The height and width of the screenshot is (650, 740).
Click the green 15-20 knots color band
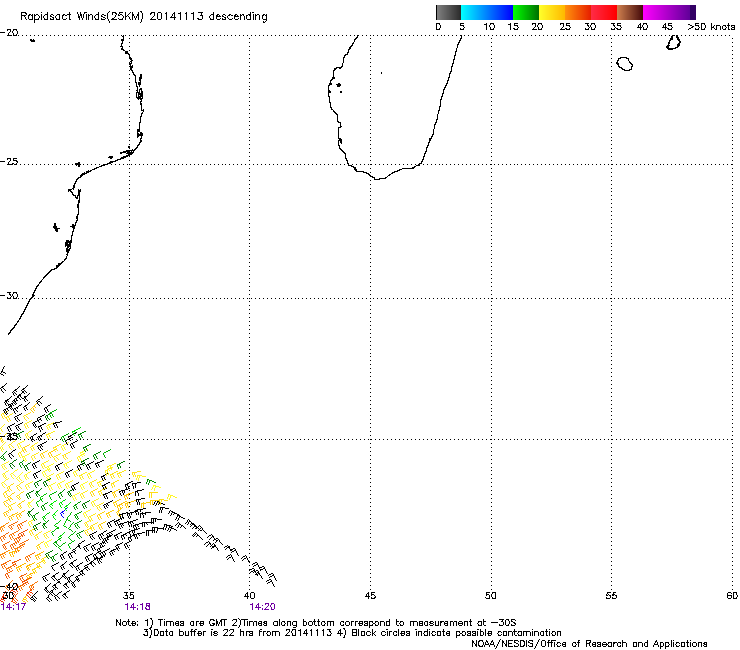526,12
